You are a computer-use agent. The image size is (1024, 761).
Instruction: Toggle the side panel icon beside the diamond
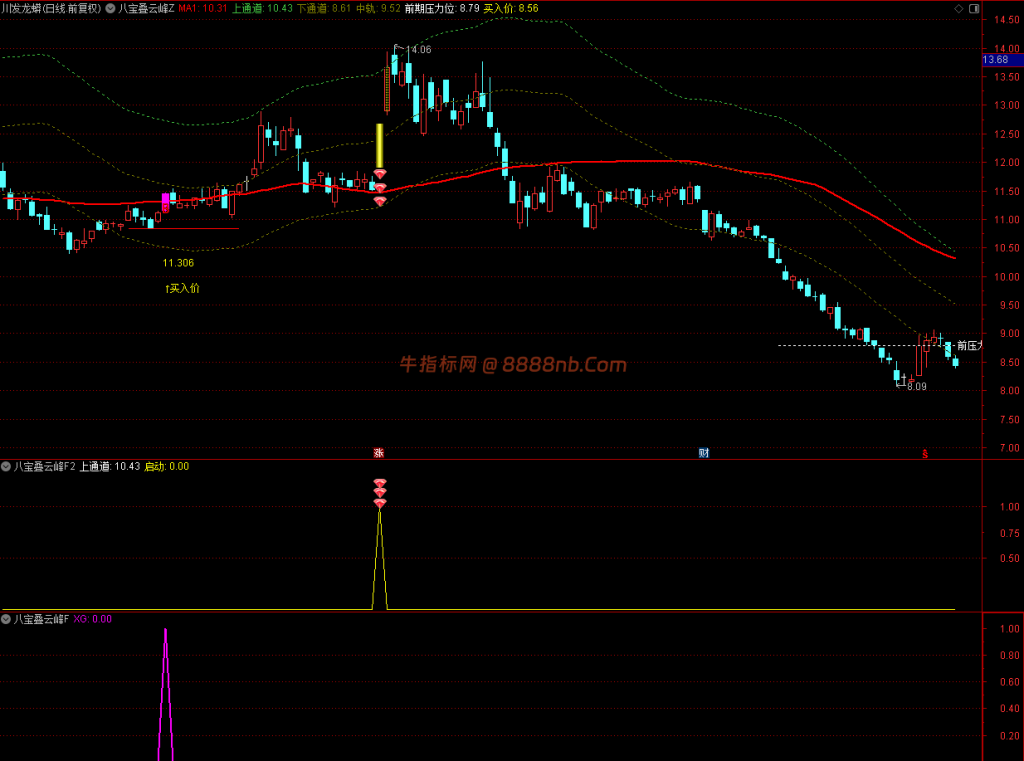[x=974, y=8]
